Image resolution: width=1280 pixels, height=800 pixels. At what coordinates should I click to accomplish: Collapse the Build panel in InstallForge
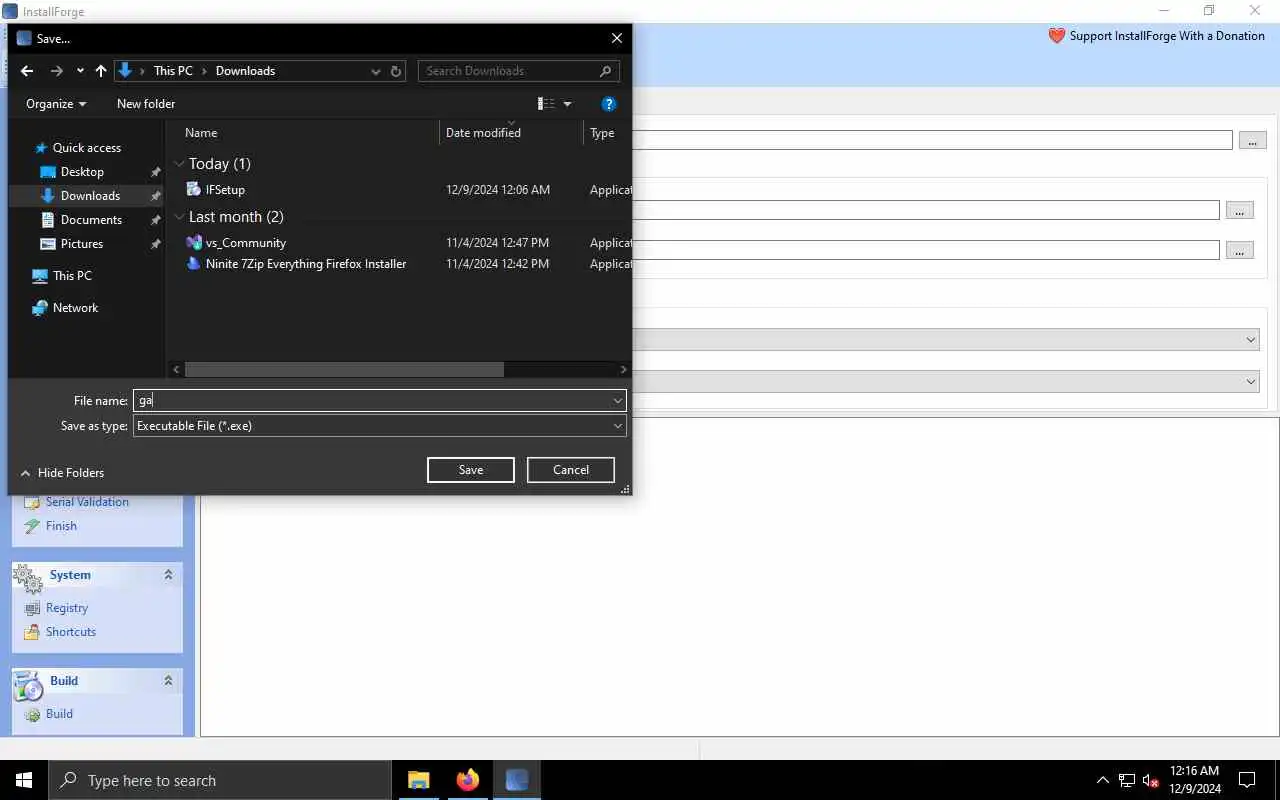pos(168,681)
